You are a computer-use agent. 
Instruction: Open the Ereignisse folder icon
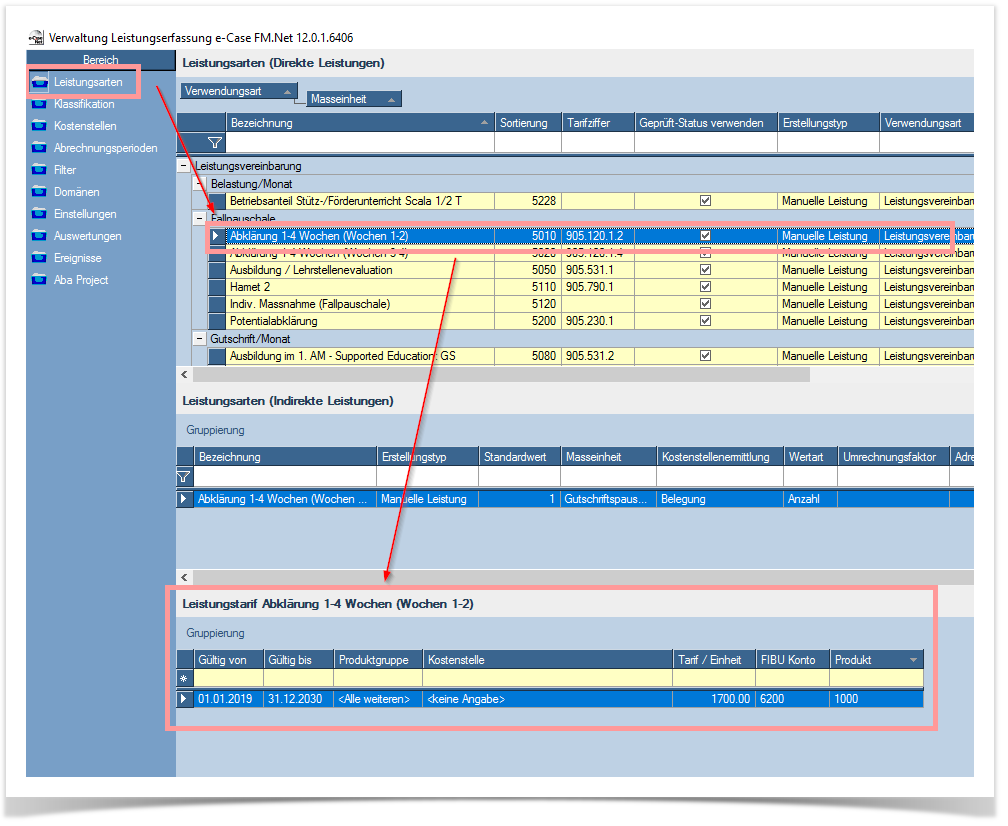click(39, 258)
